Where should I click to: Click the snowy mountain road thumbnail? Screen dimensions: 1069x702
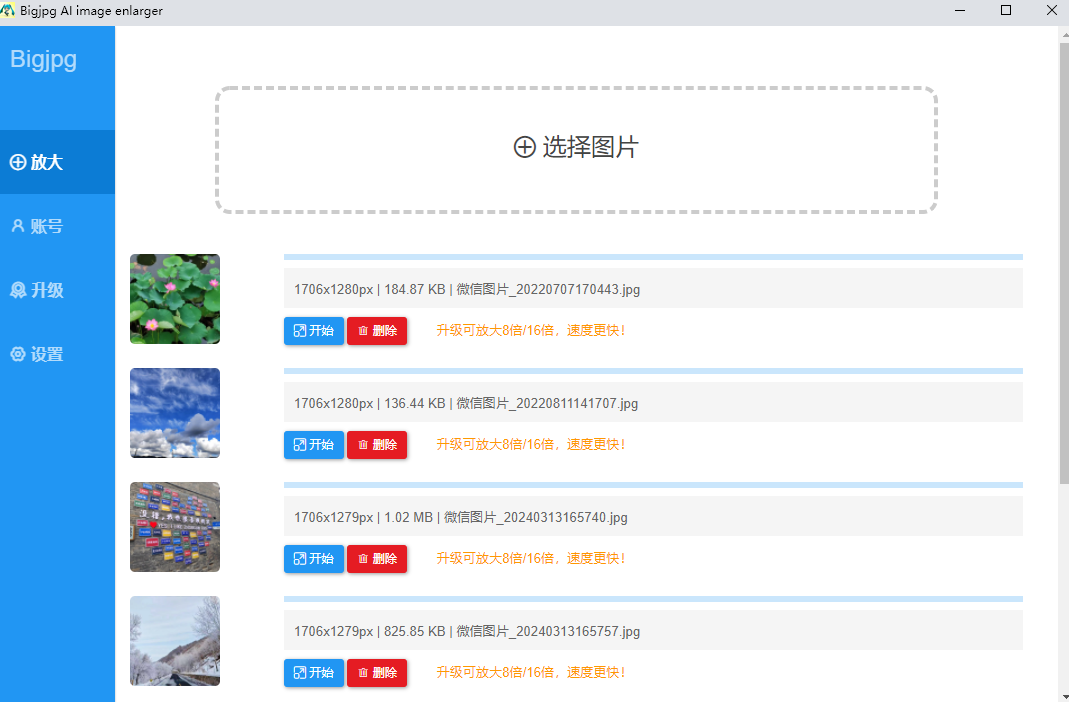175,641
